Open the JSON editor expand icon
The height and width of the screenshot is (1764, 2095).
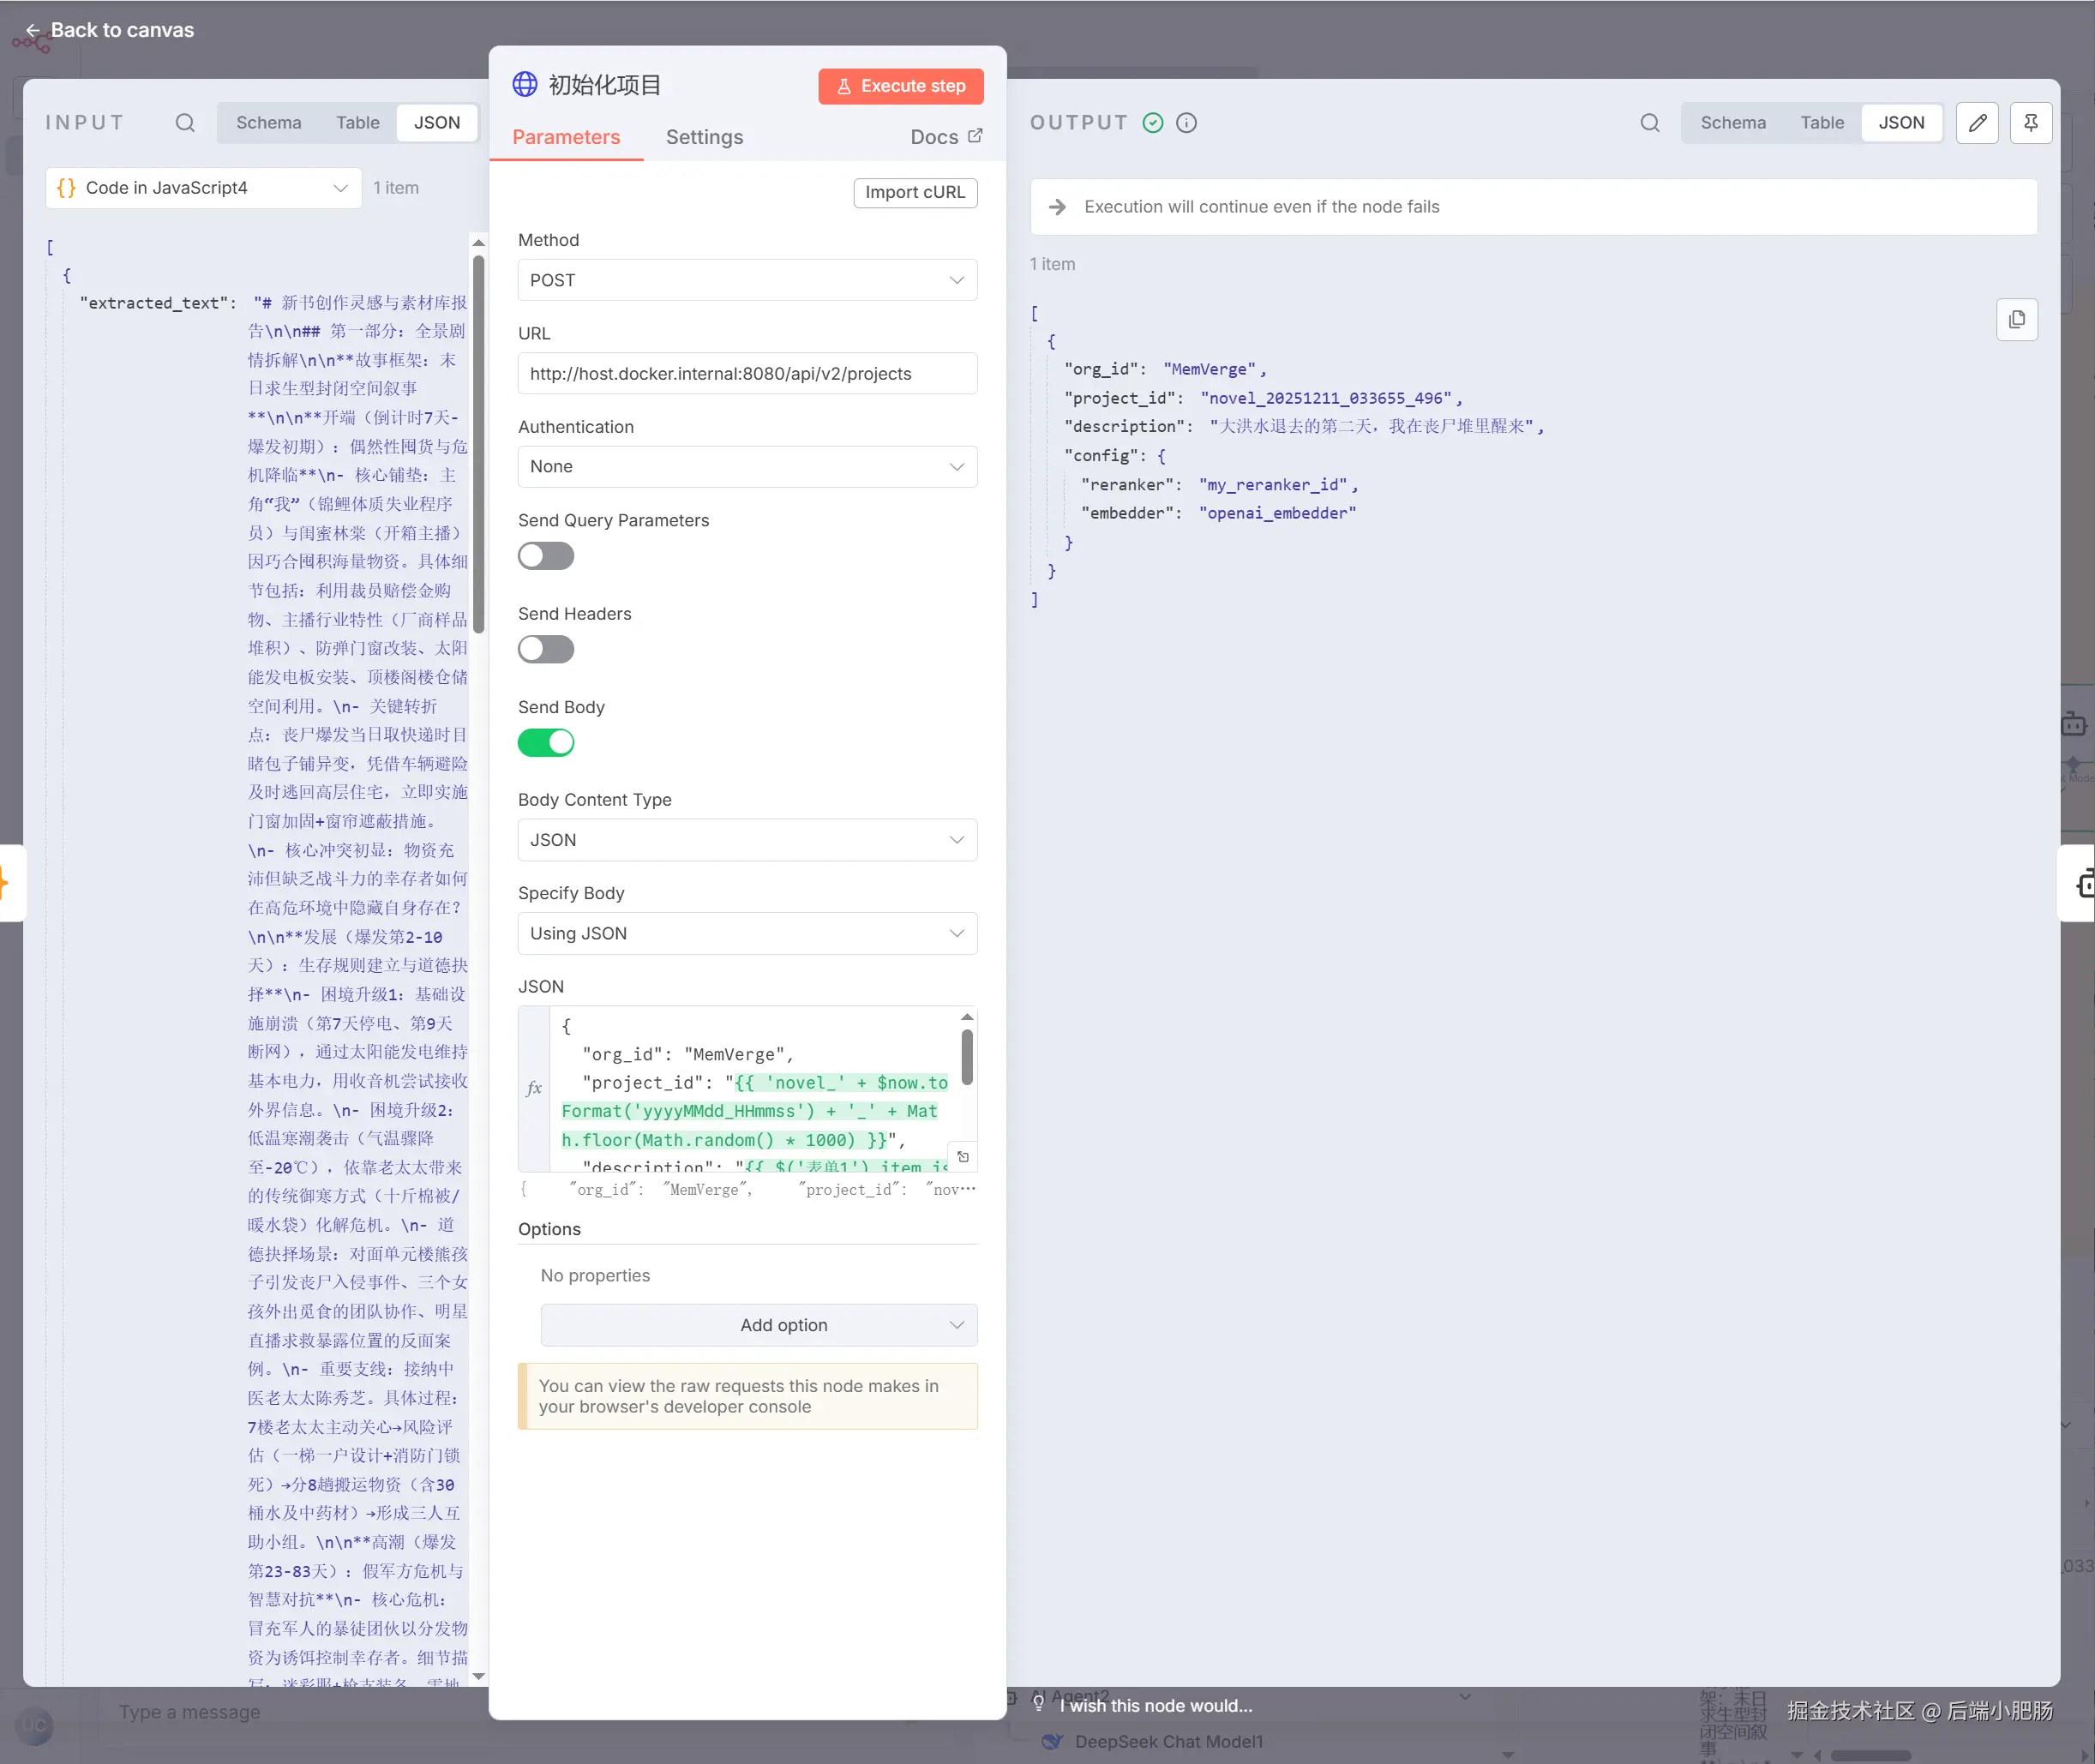tap(963, 1157)
